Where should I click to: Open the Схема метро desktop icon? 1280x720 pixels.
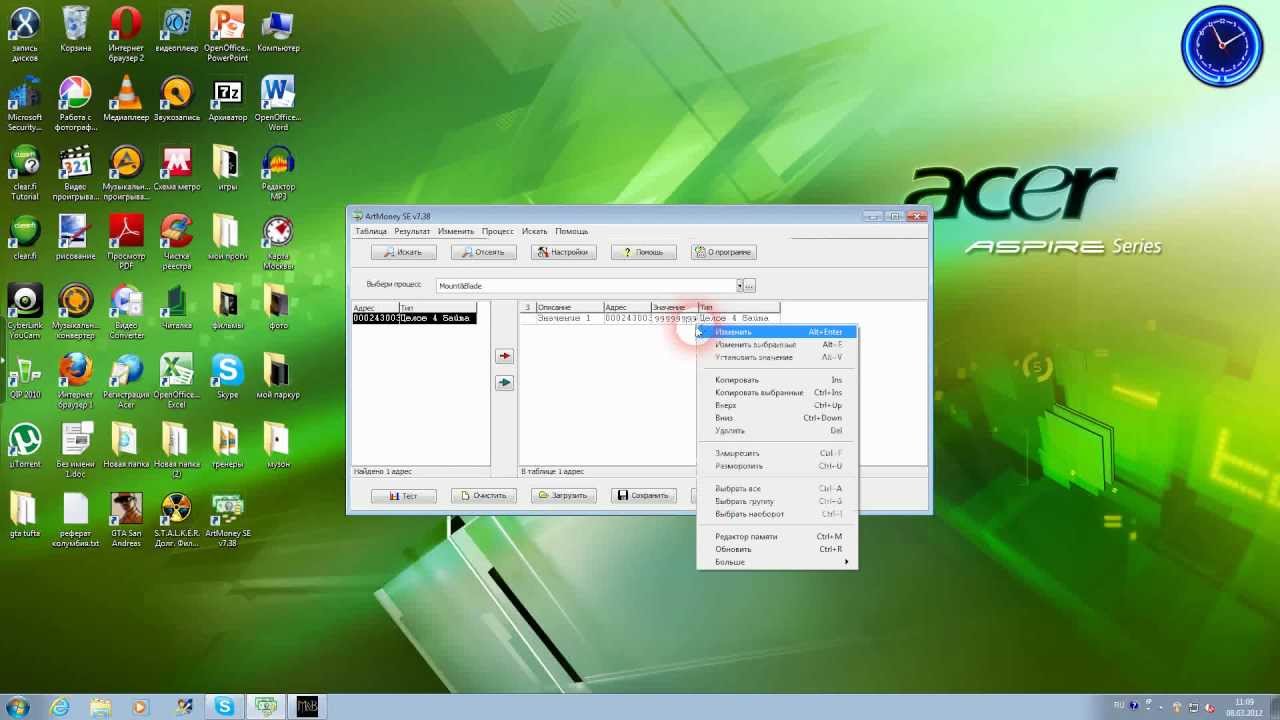(177, 168)
